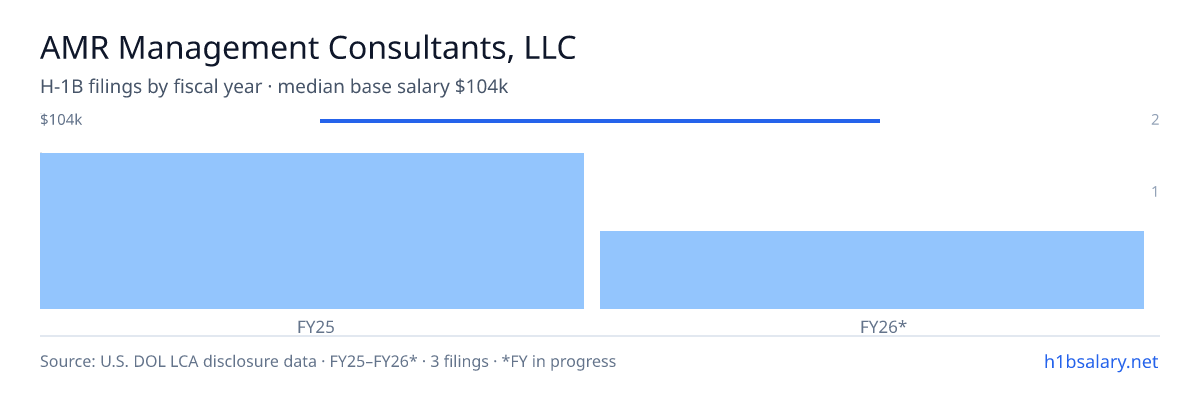This screenshot has width=1200, height=400.
Task: Click the right axis tick value 2
Action: (x=1155, y=120)
